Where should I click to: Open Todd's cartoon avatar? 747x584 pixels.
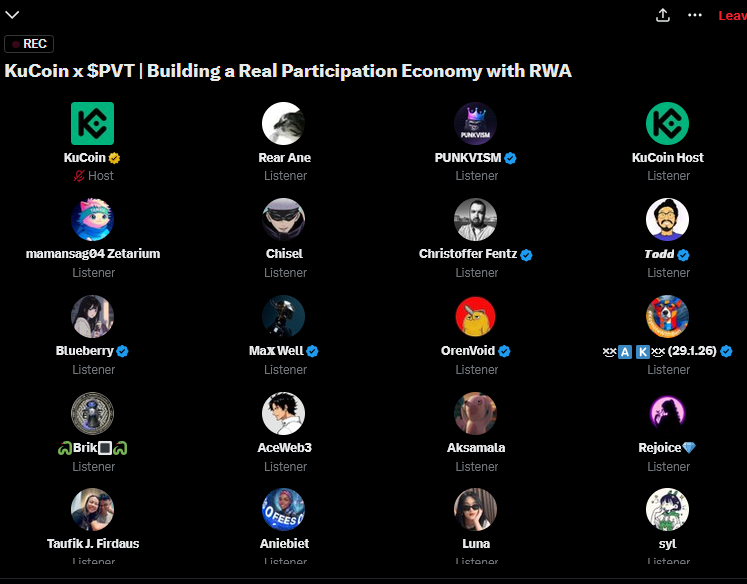[667, 220]
